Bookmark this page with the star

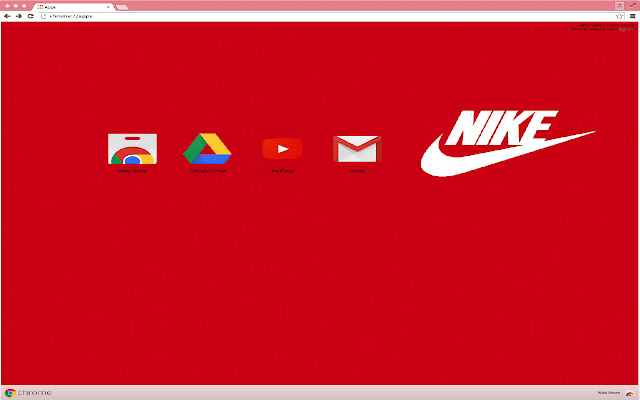[619, 16]
